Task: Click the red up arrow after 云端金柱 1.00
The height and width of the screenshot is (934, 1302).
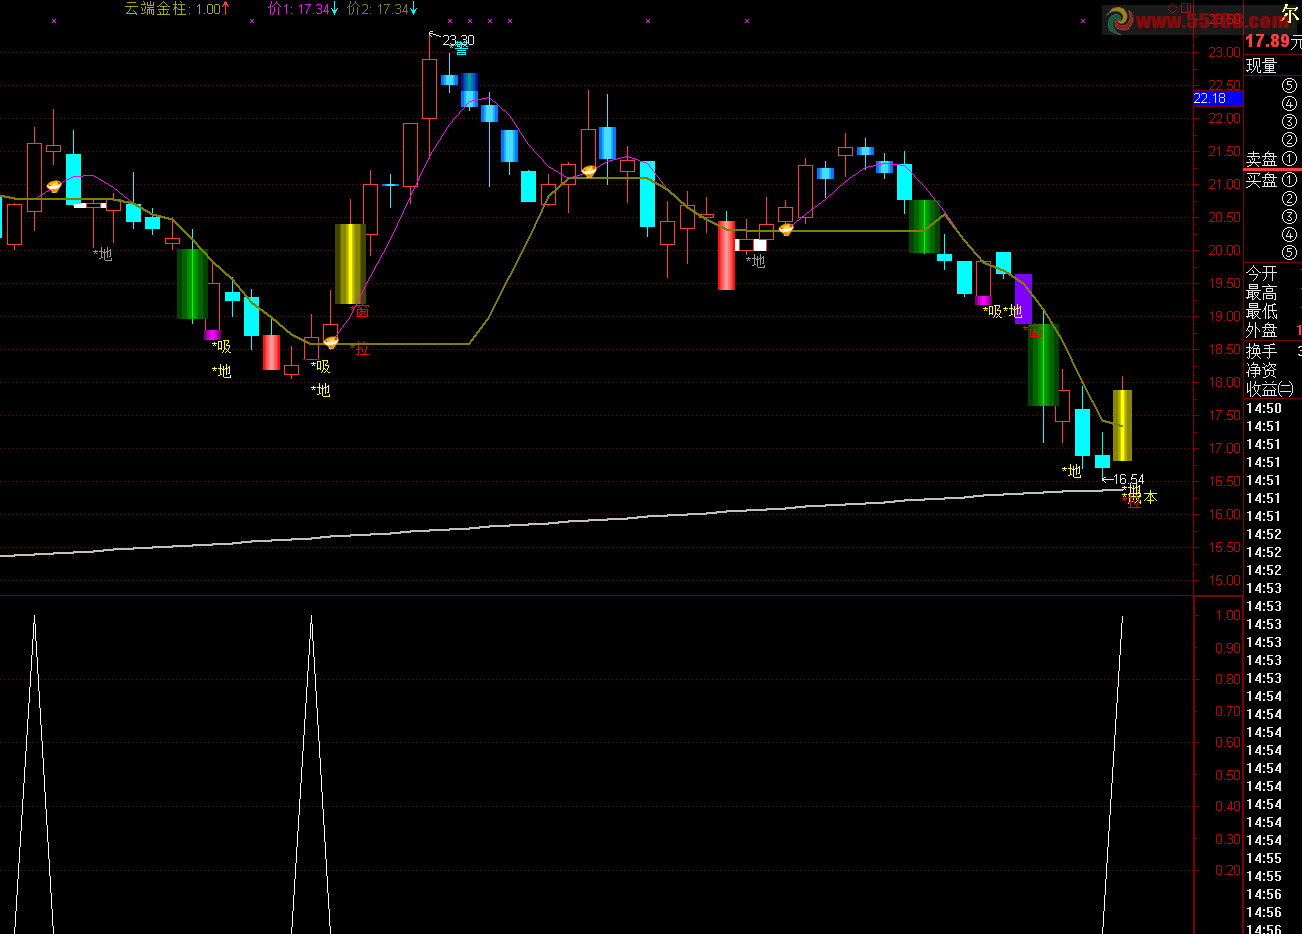Action: pyautogui.click(x=226, y=9)
